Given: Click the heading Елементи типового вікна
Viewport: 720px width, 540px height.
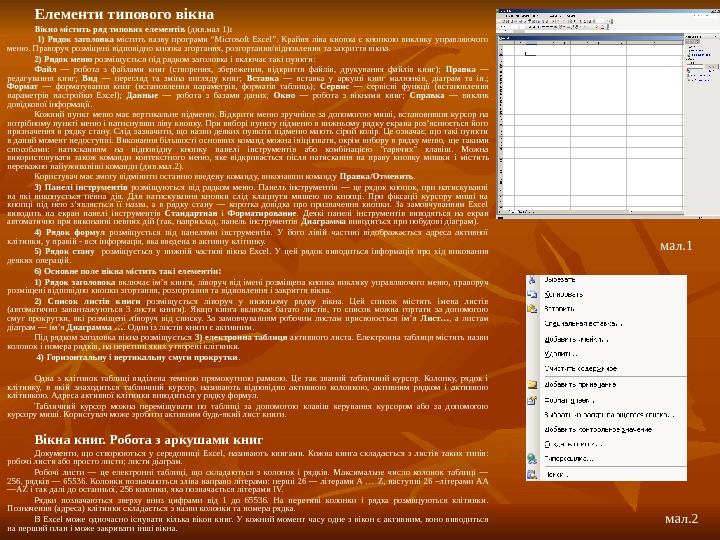Looking at the screenshot, I should click(124, 14).
